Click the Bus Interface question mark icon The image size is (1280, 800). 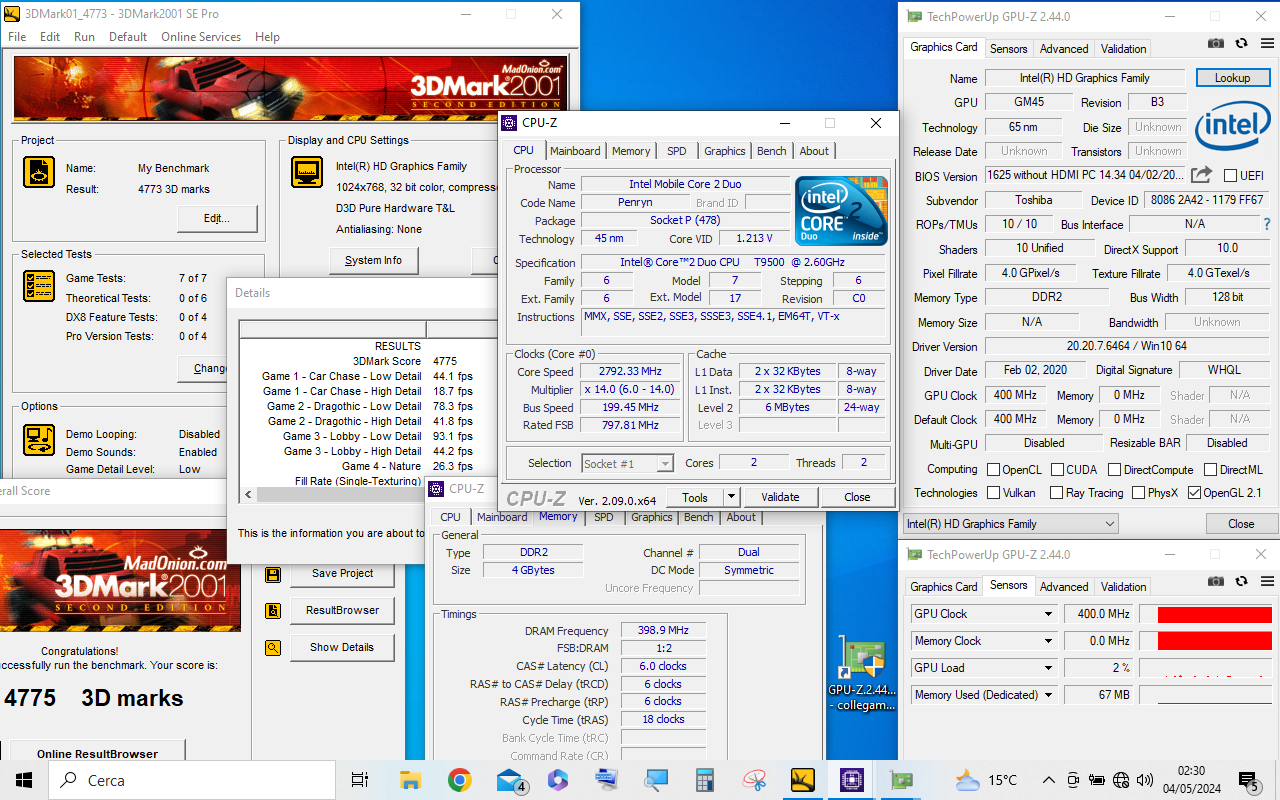[1267, 225]
